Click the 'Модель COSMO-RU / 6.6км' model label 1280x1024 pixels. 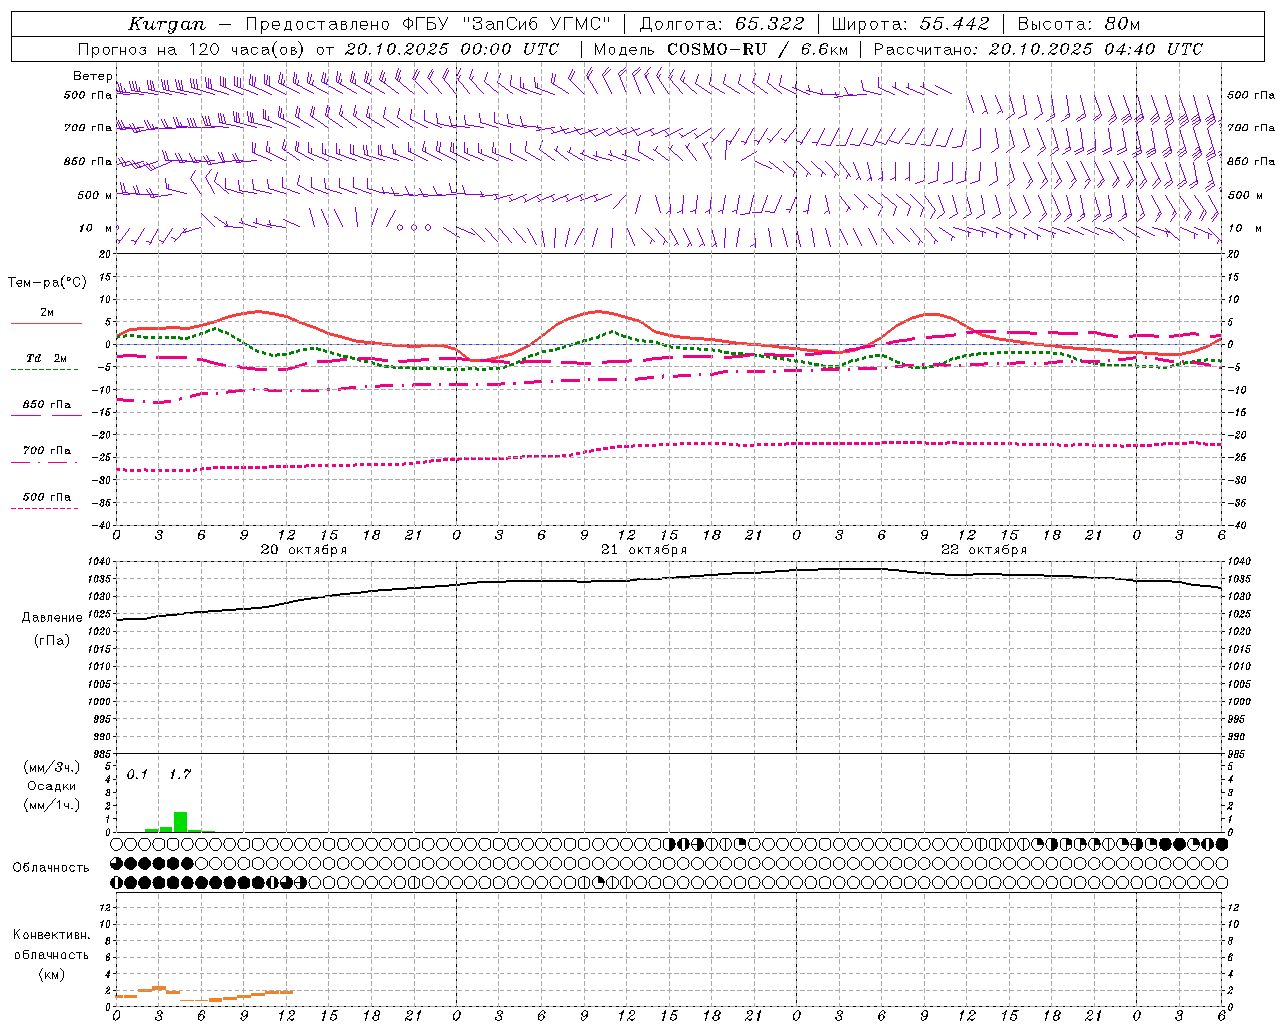721,49
